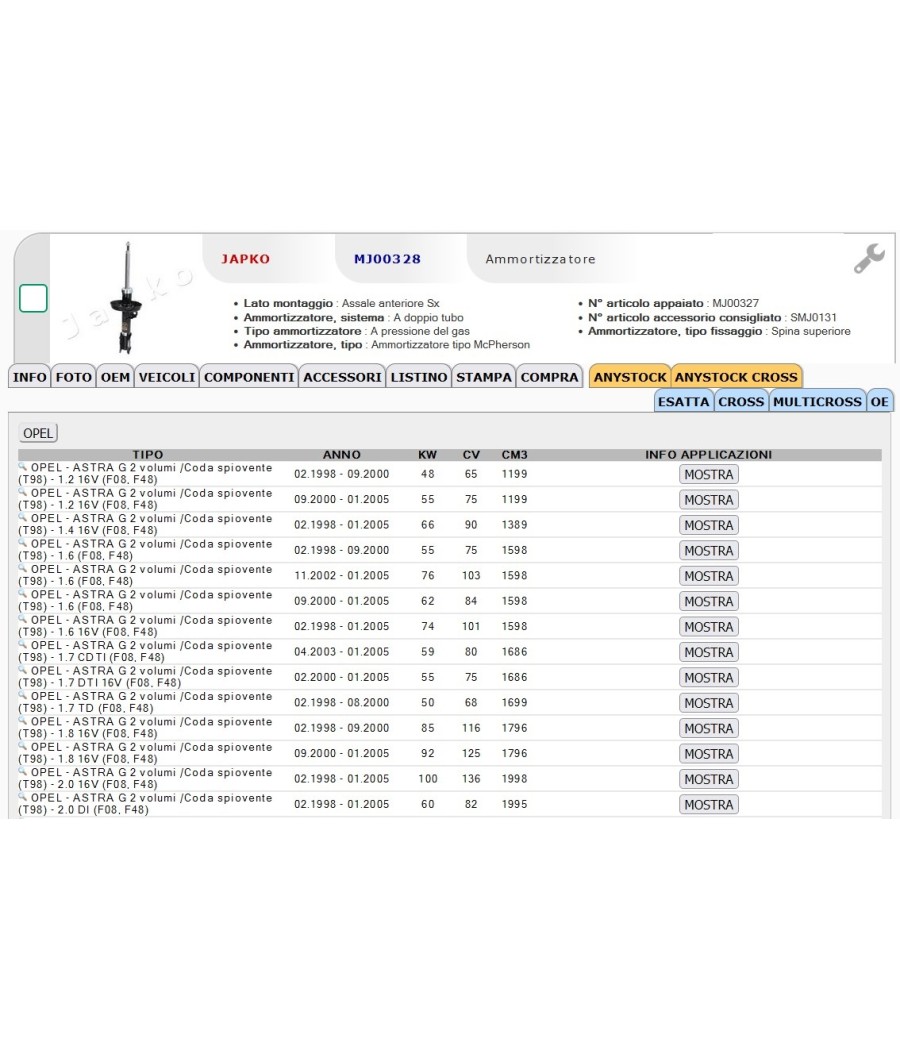Click the Ammortizzatore product title

pos(540,259)
